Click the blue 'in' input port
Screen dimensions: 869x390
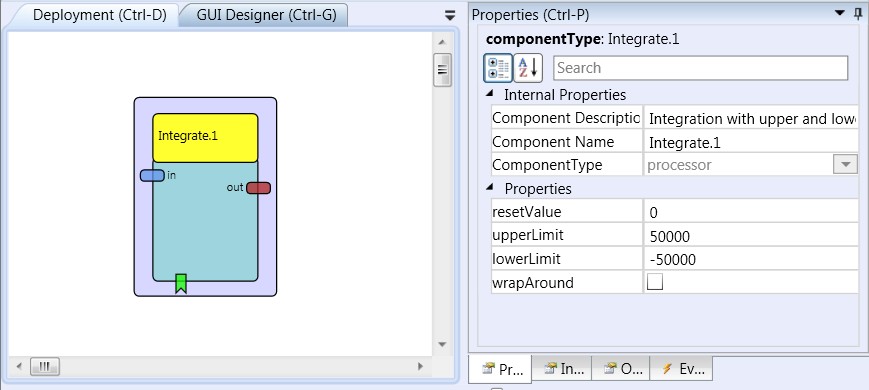[x=152, y=176]
